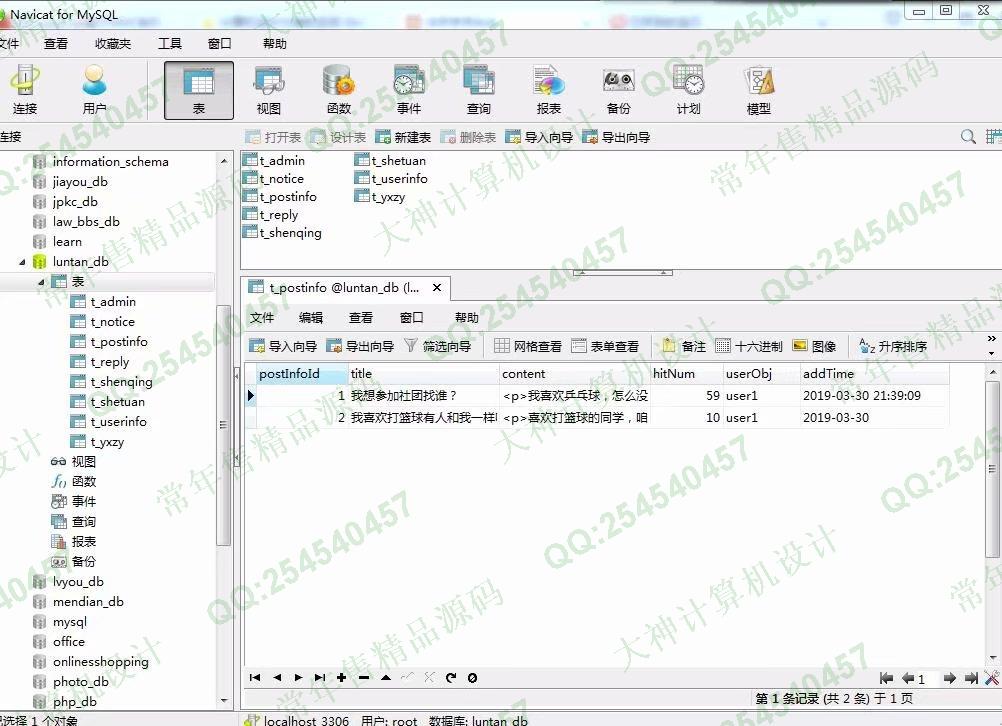Go to last page icon
Image resolution: width=1002 pixels, height=726 pixels.
coord(971,678)
